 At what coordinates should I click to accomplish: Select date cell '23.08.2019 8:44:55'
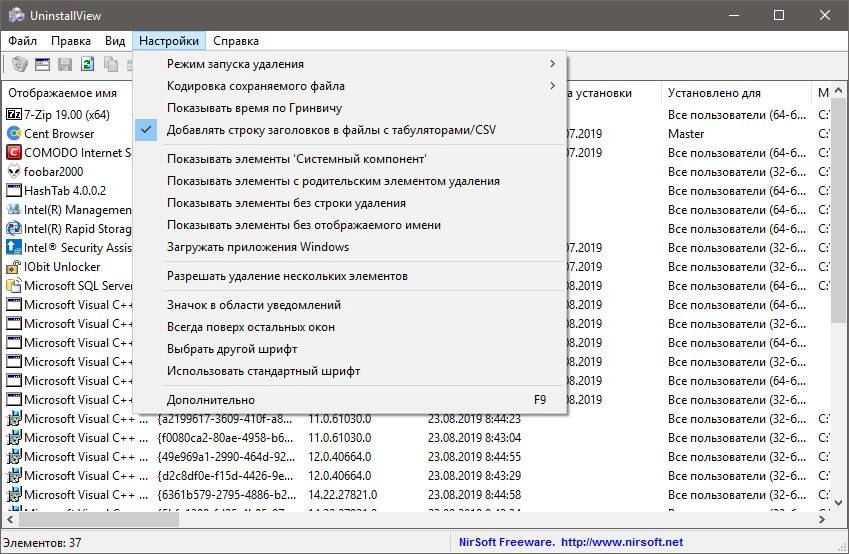(474, 457)
